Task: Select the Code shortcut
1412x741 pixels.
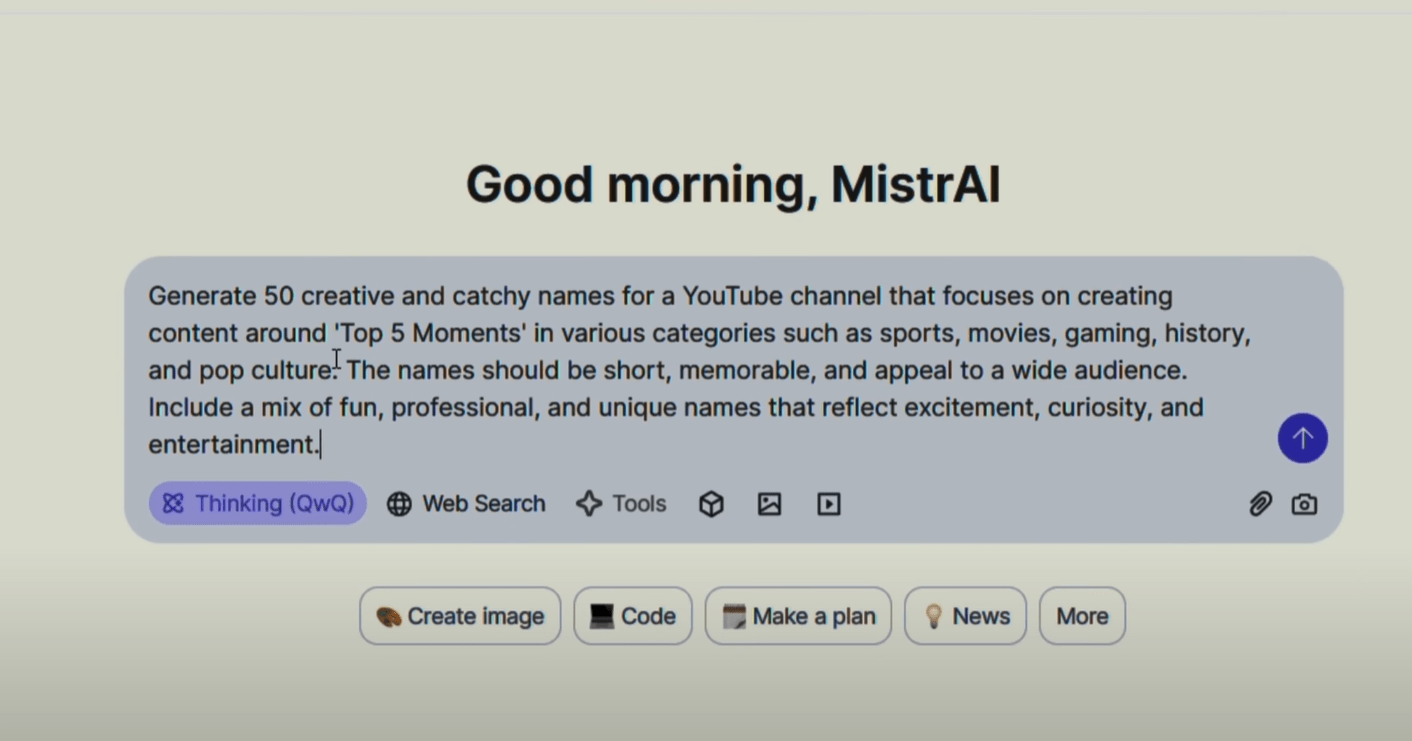Action: (633, 616)
